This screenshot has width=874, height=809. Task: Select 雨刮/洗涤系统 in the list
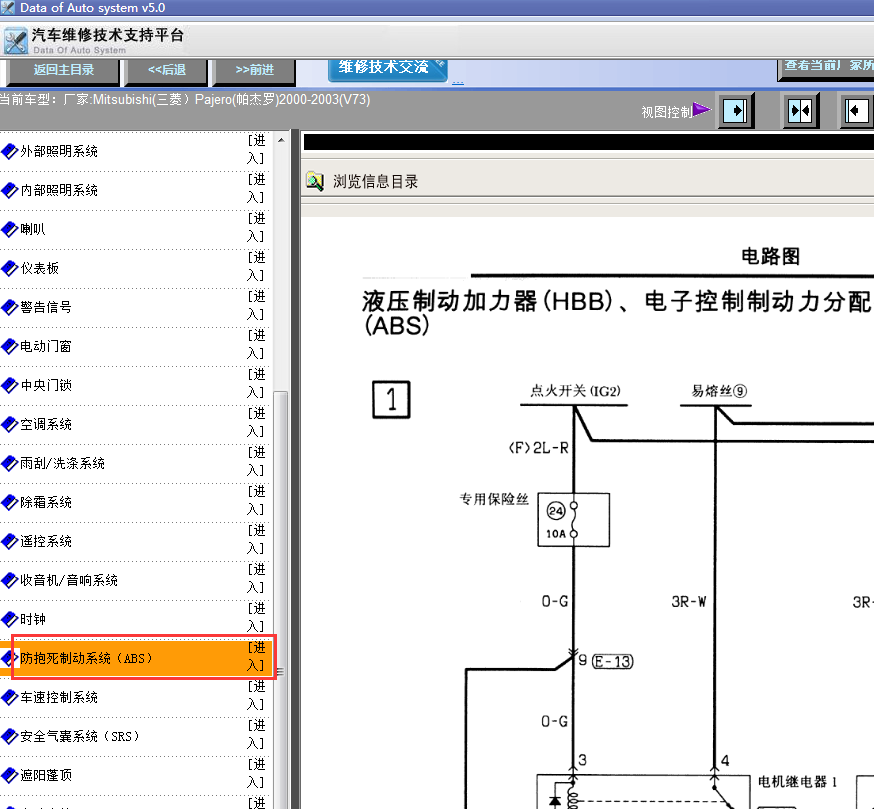pos(62,463)
